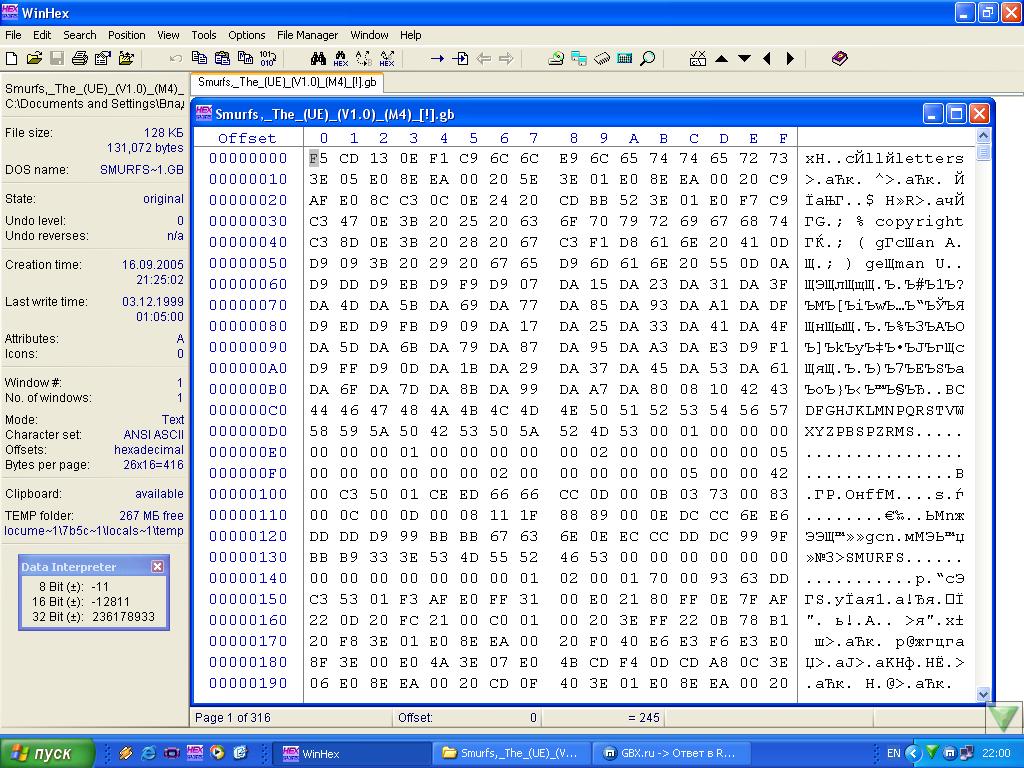Image resolution: width=1024 pixels, height=768 pixels.
Task: Open the Start menu (пуск)
Action: [47, 753]
